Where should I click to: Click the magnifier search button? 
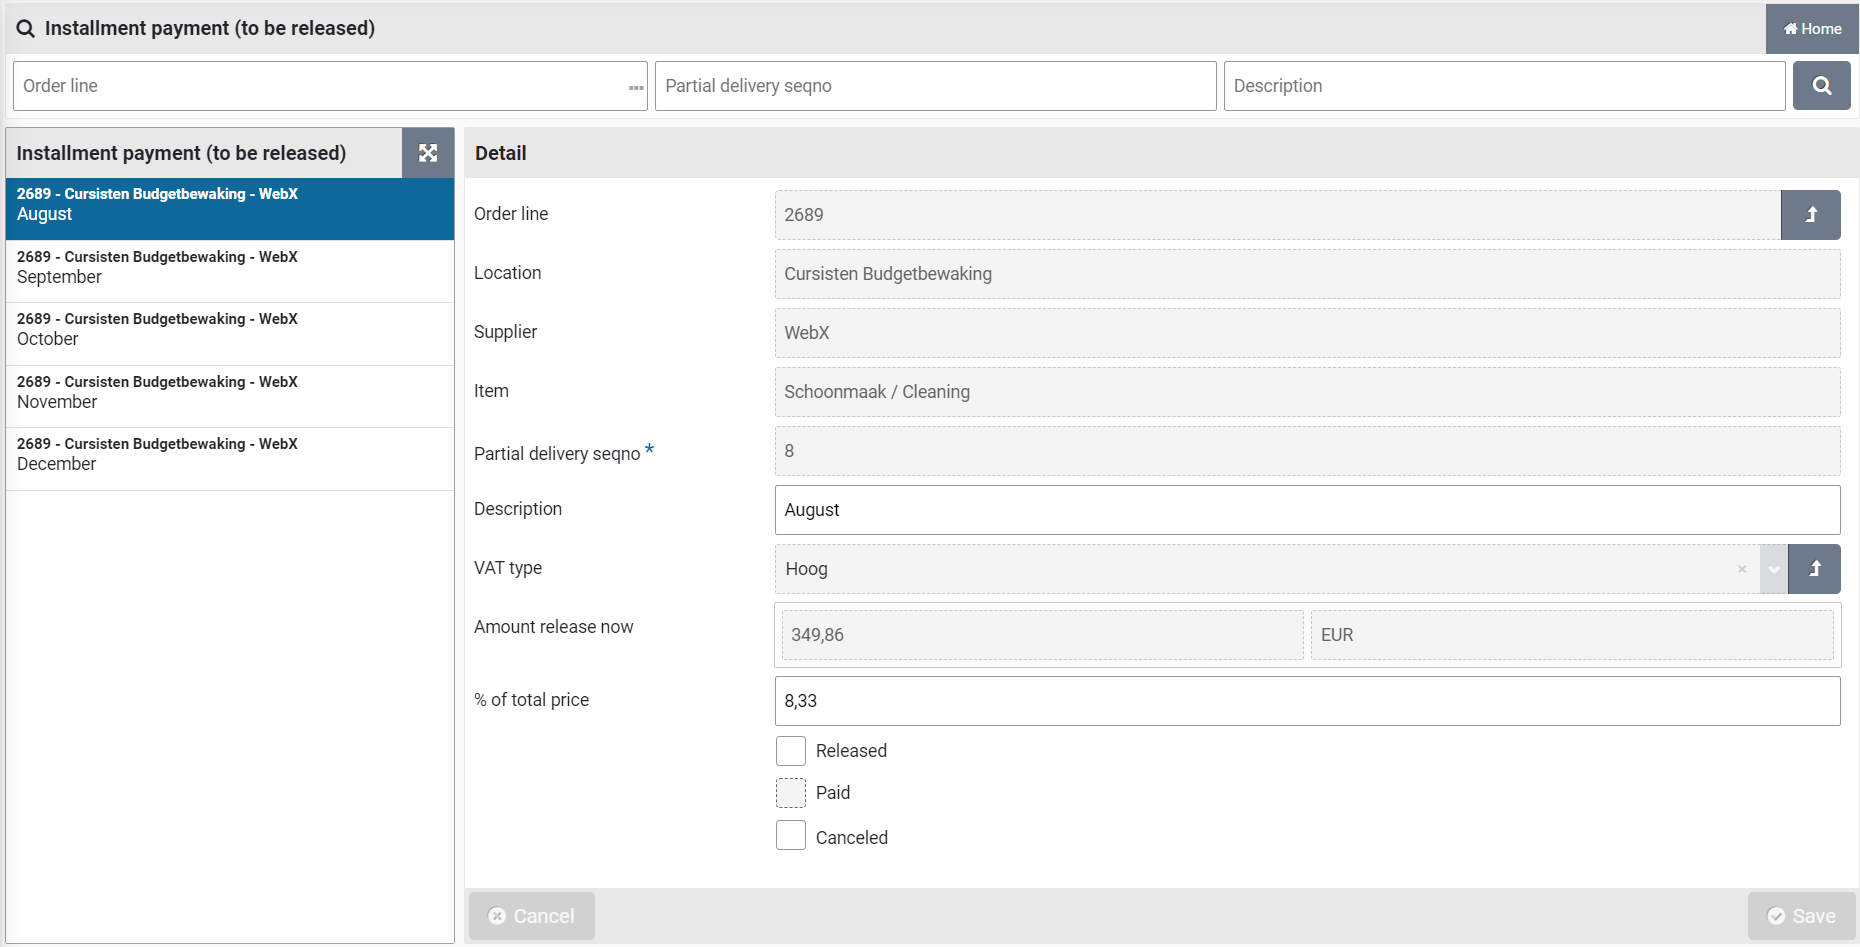tap(1821, 86)
